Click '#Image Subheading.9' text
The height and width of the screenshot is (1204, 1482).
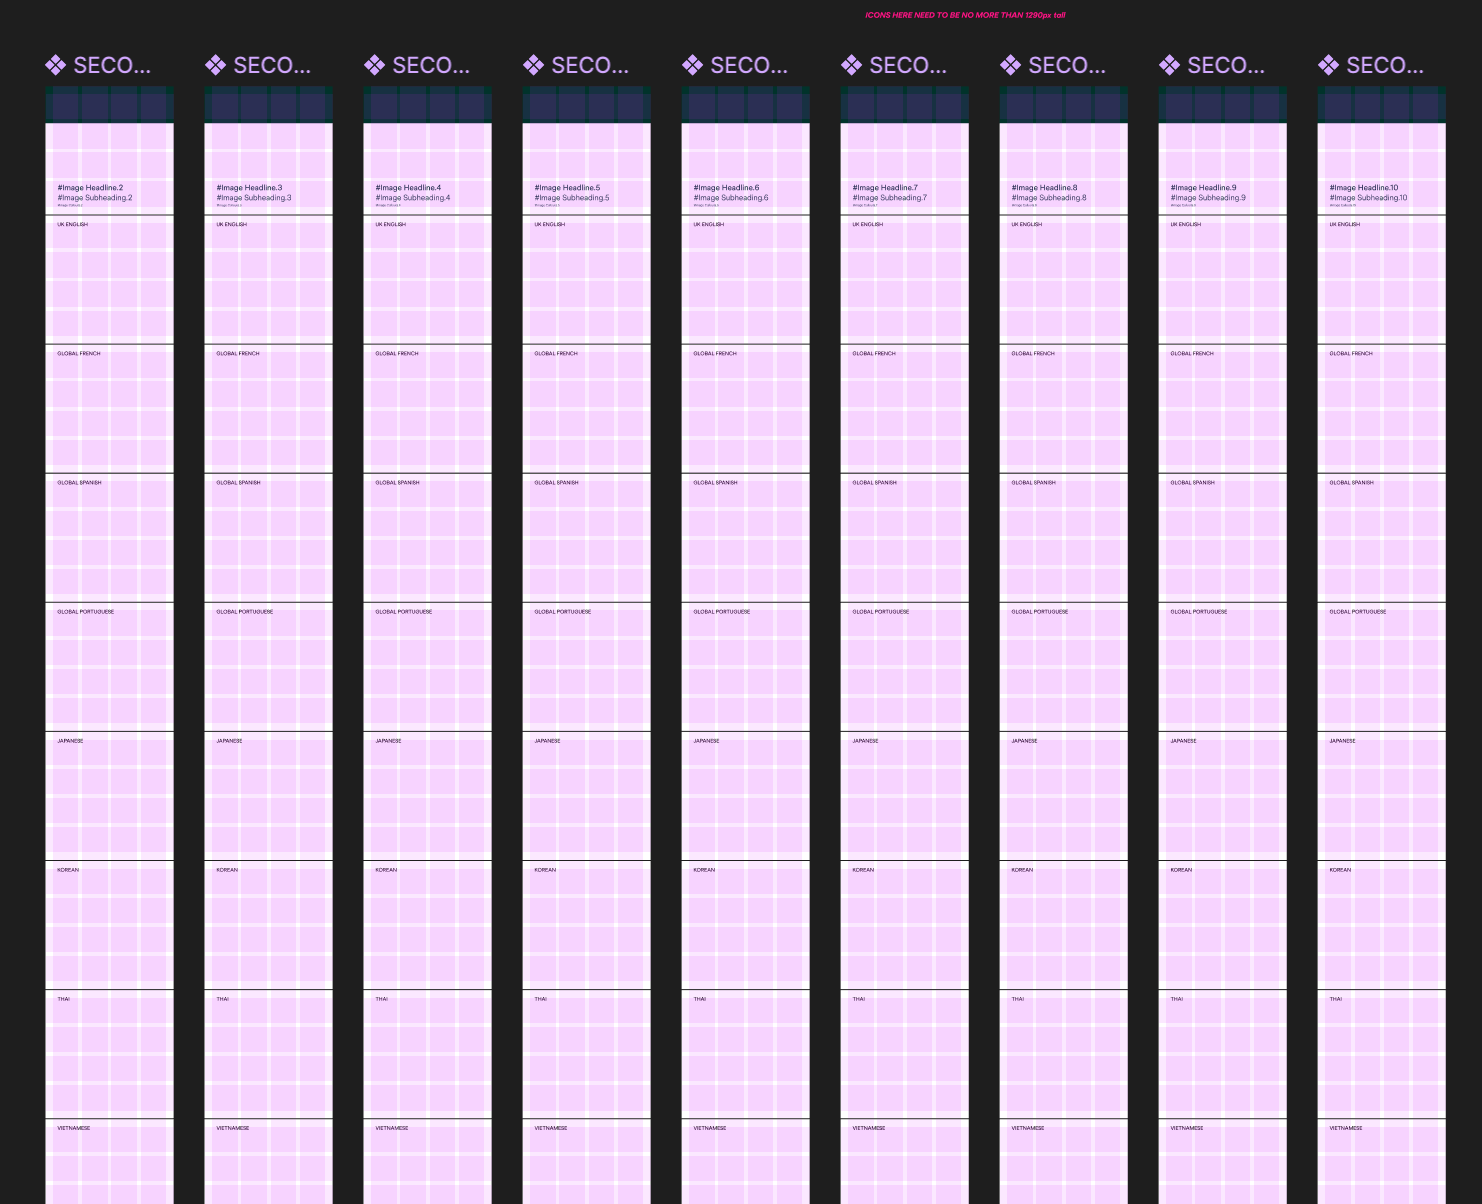[1208, 198]
